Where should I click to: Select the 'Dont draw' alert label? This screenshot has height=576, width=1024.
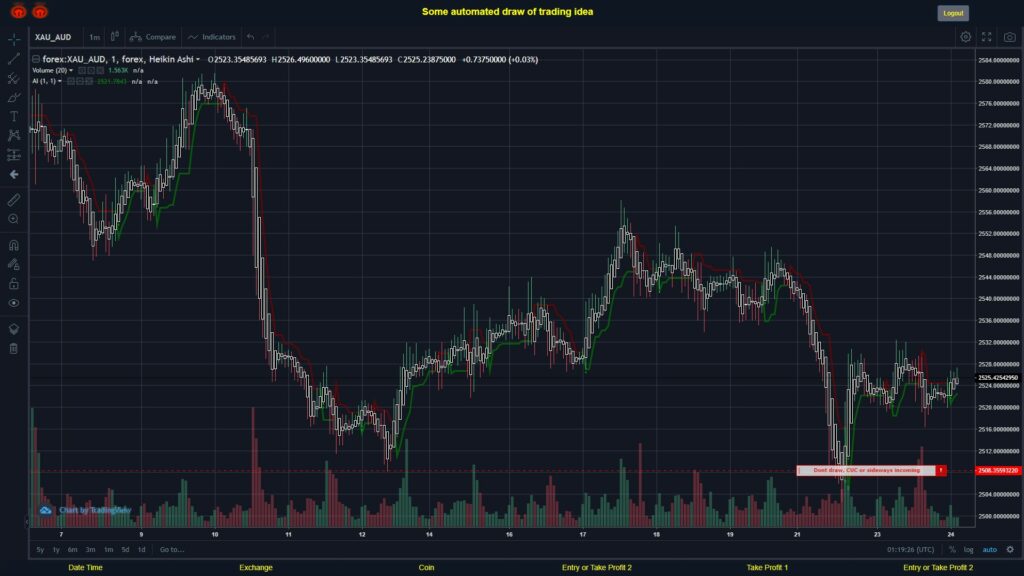[866, 470]
